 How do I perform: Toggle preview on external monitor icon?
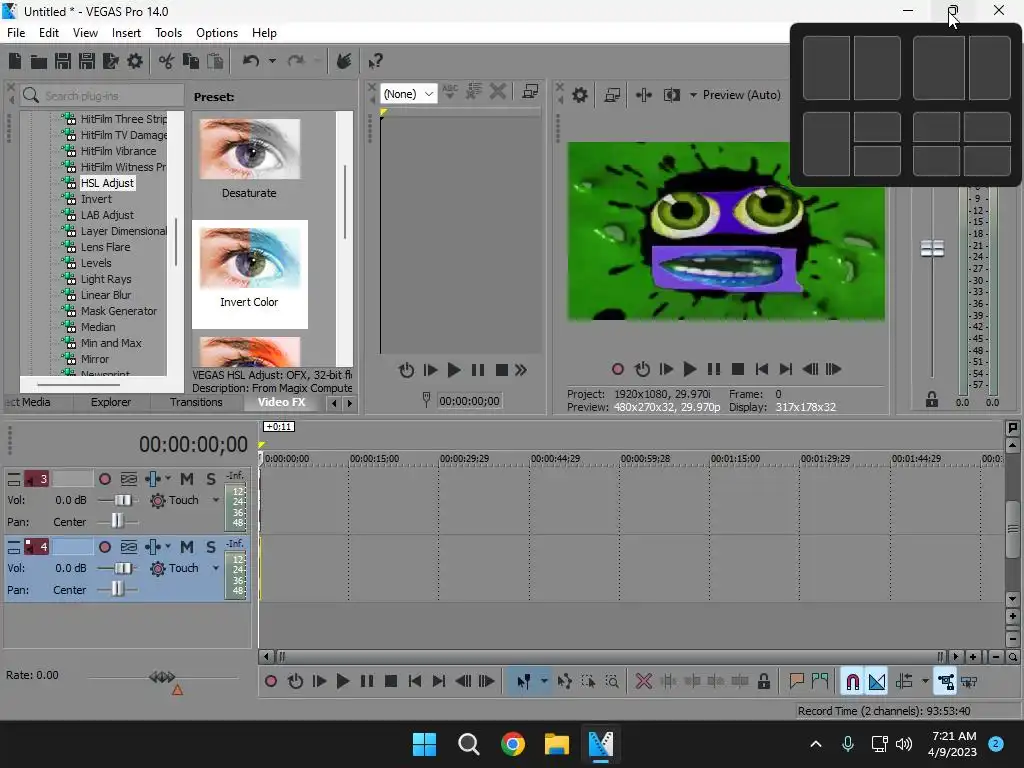pyautogui.click(x=612, y=95)
